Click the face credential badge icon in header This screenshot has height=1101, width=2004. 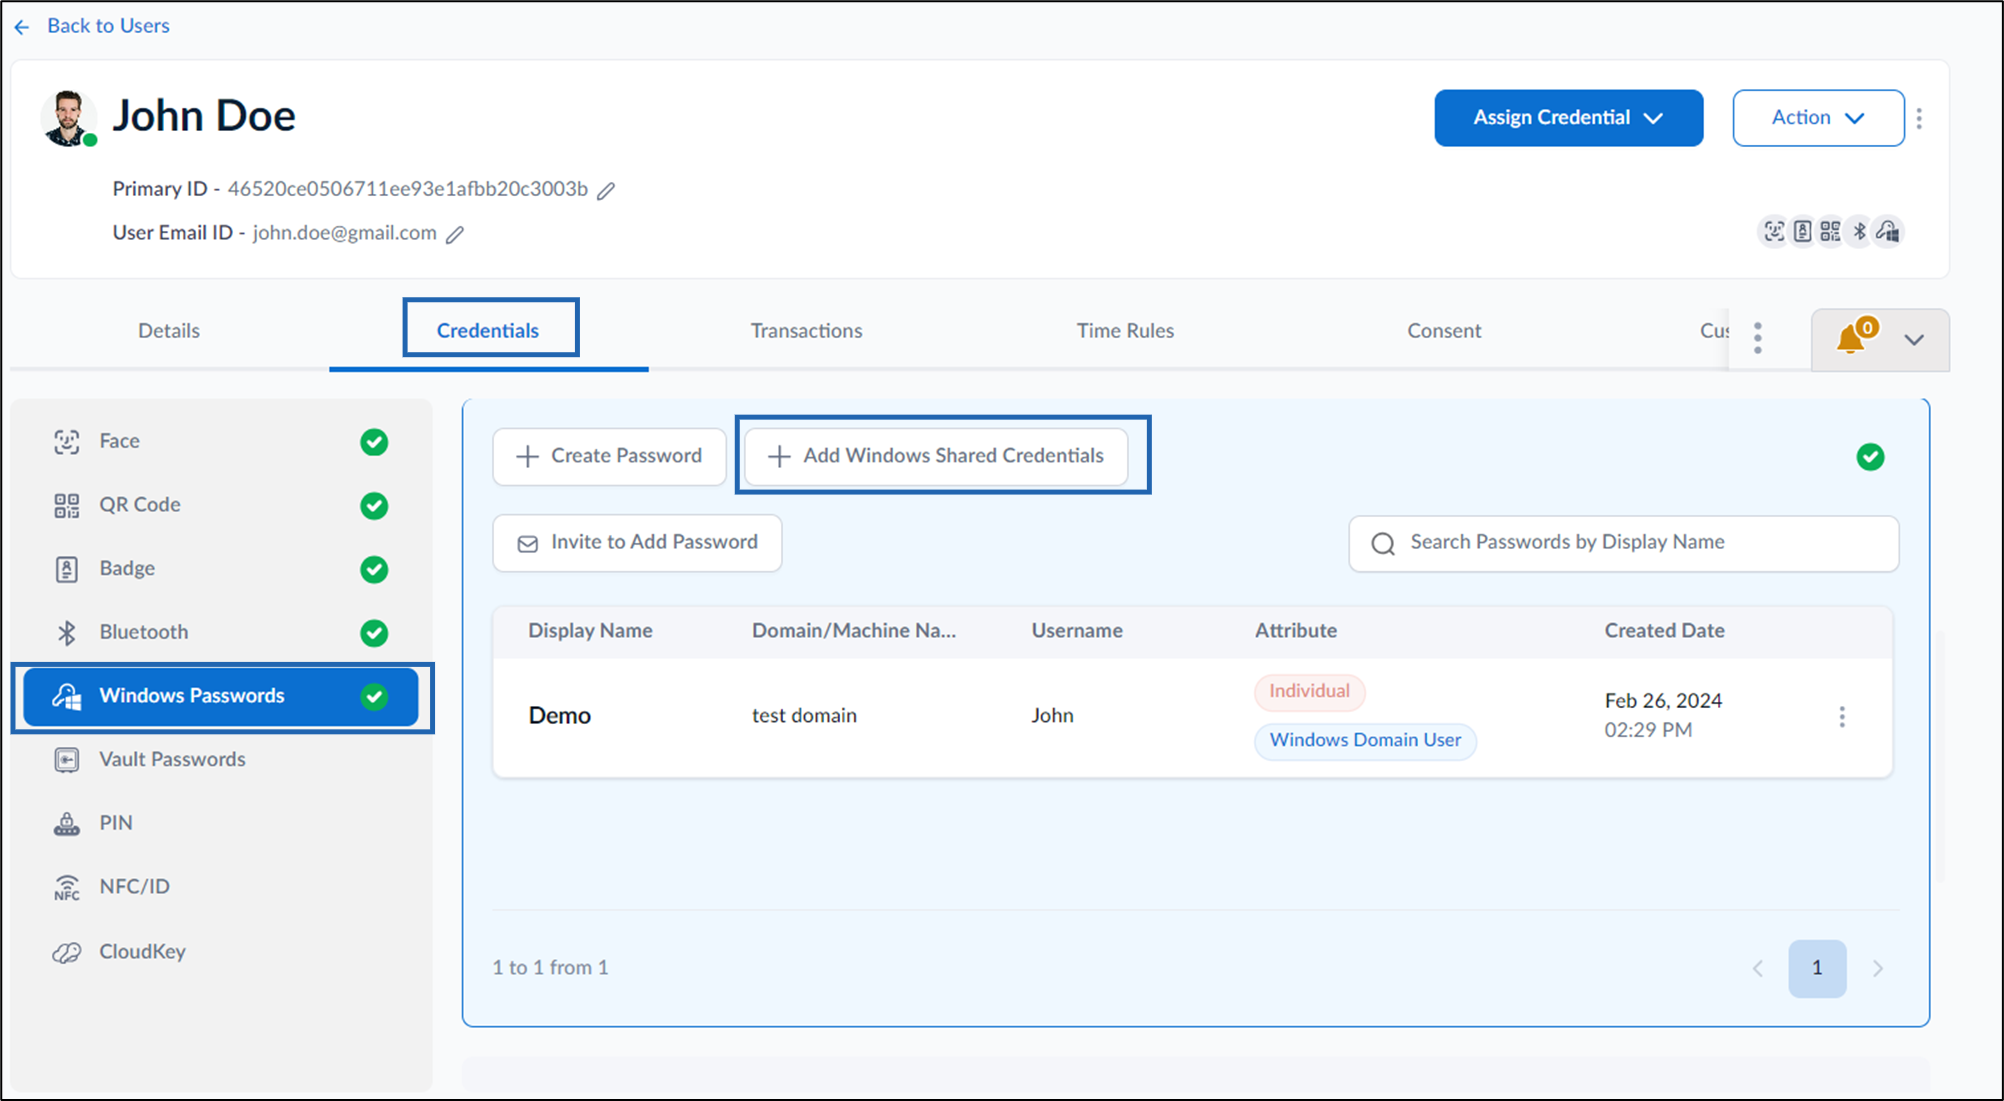pos(1774,232)
